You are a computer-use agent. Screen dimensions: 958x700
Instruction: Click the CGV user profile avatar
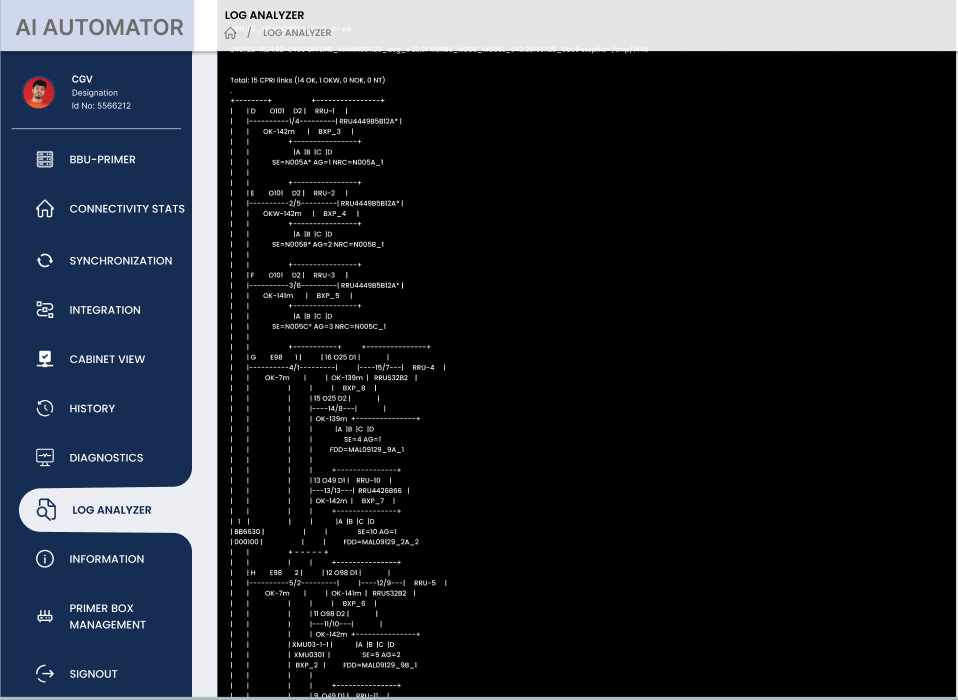pyautogui.click(x=39, y=92)
